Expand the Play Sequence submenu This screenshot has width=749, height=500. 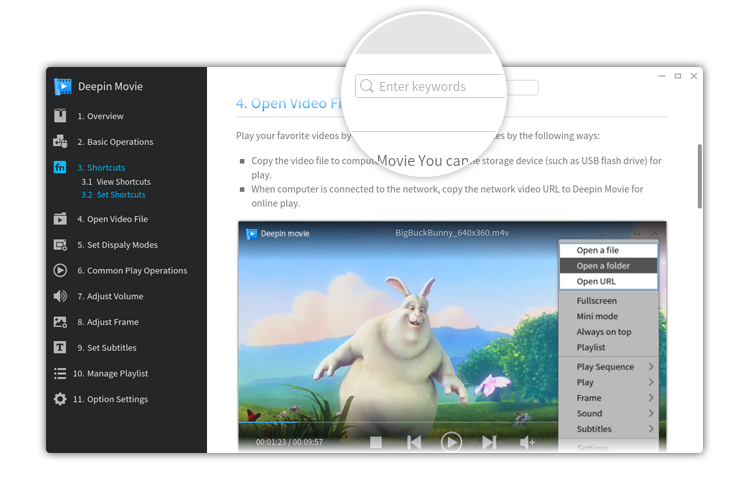pyautogui.click(x=609, y=367)
